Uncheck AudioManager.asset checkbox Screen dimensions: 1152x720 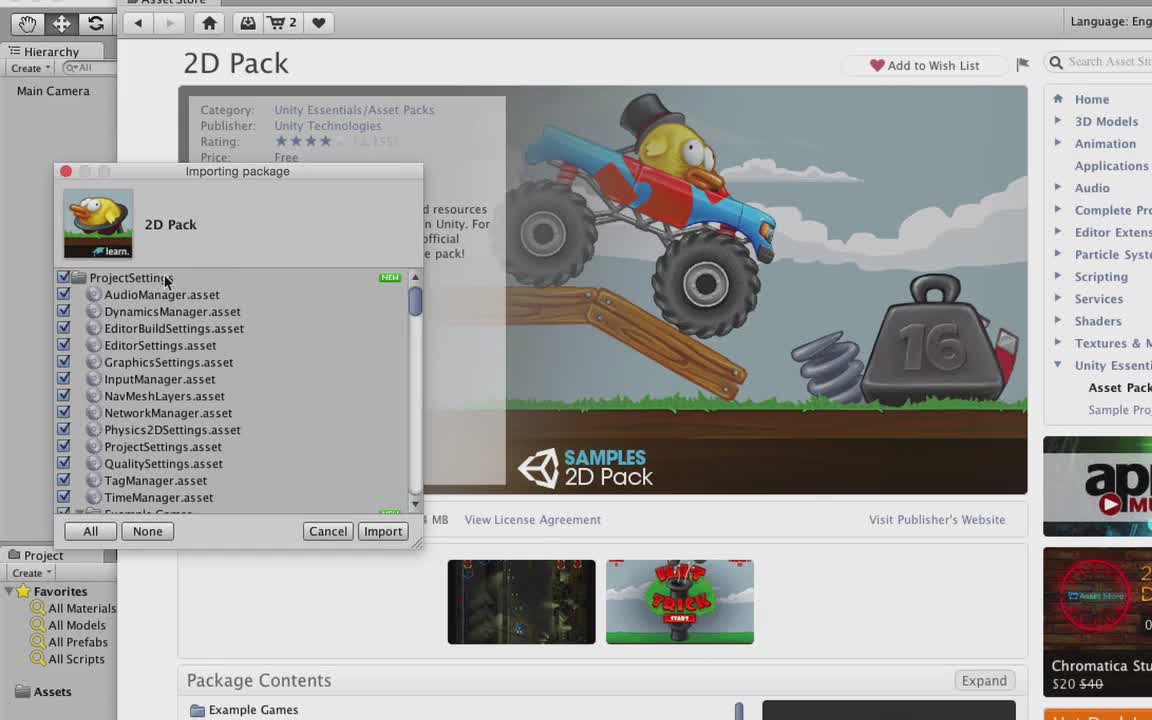pos(63,294)
